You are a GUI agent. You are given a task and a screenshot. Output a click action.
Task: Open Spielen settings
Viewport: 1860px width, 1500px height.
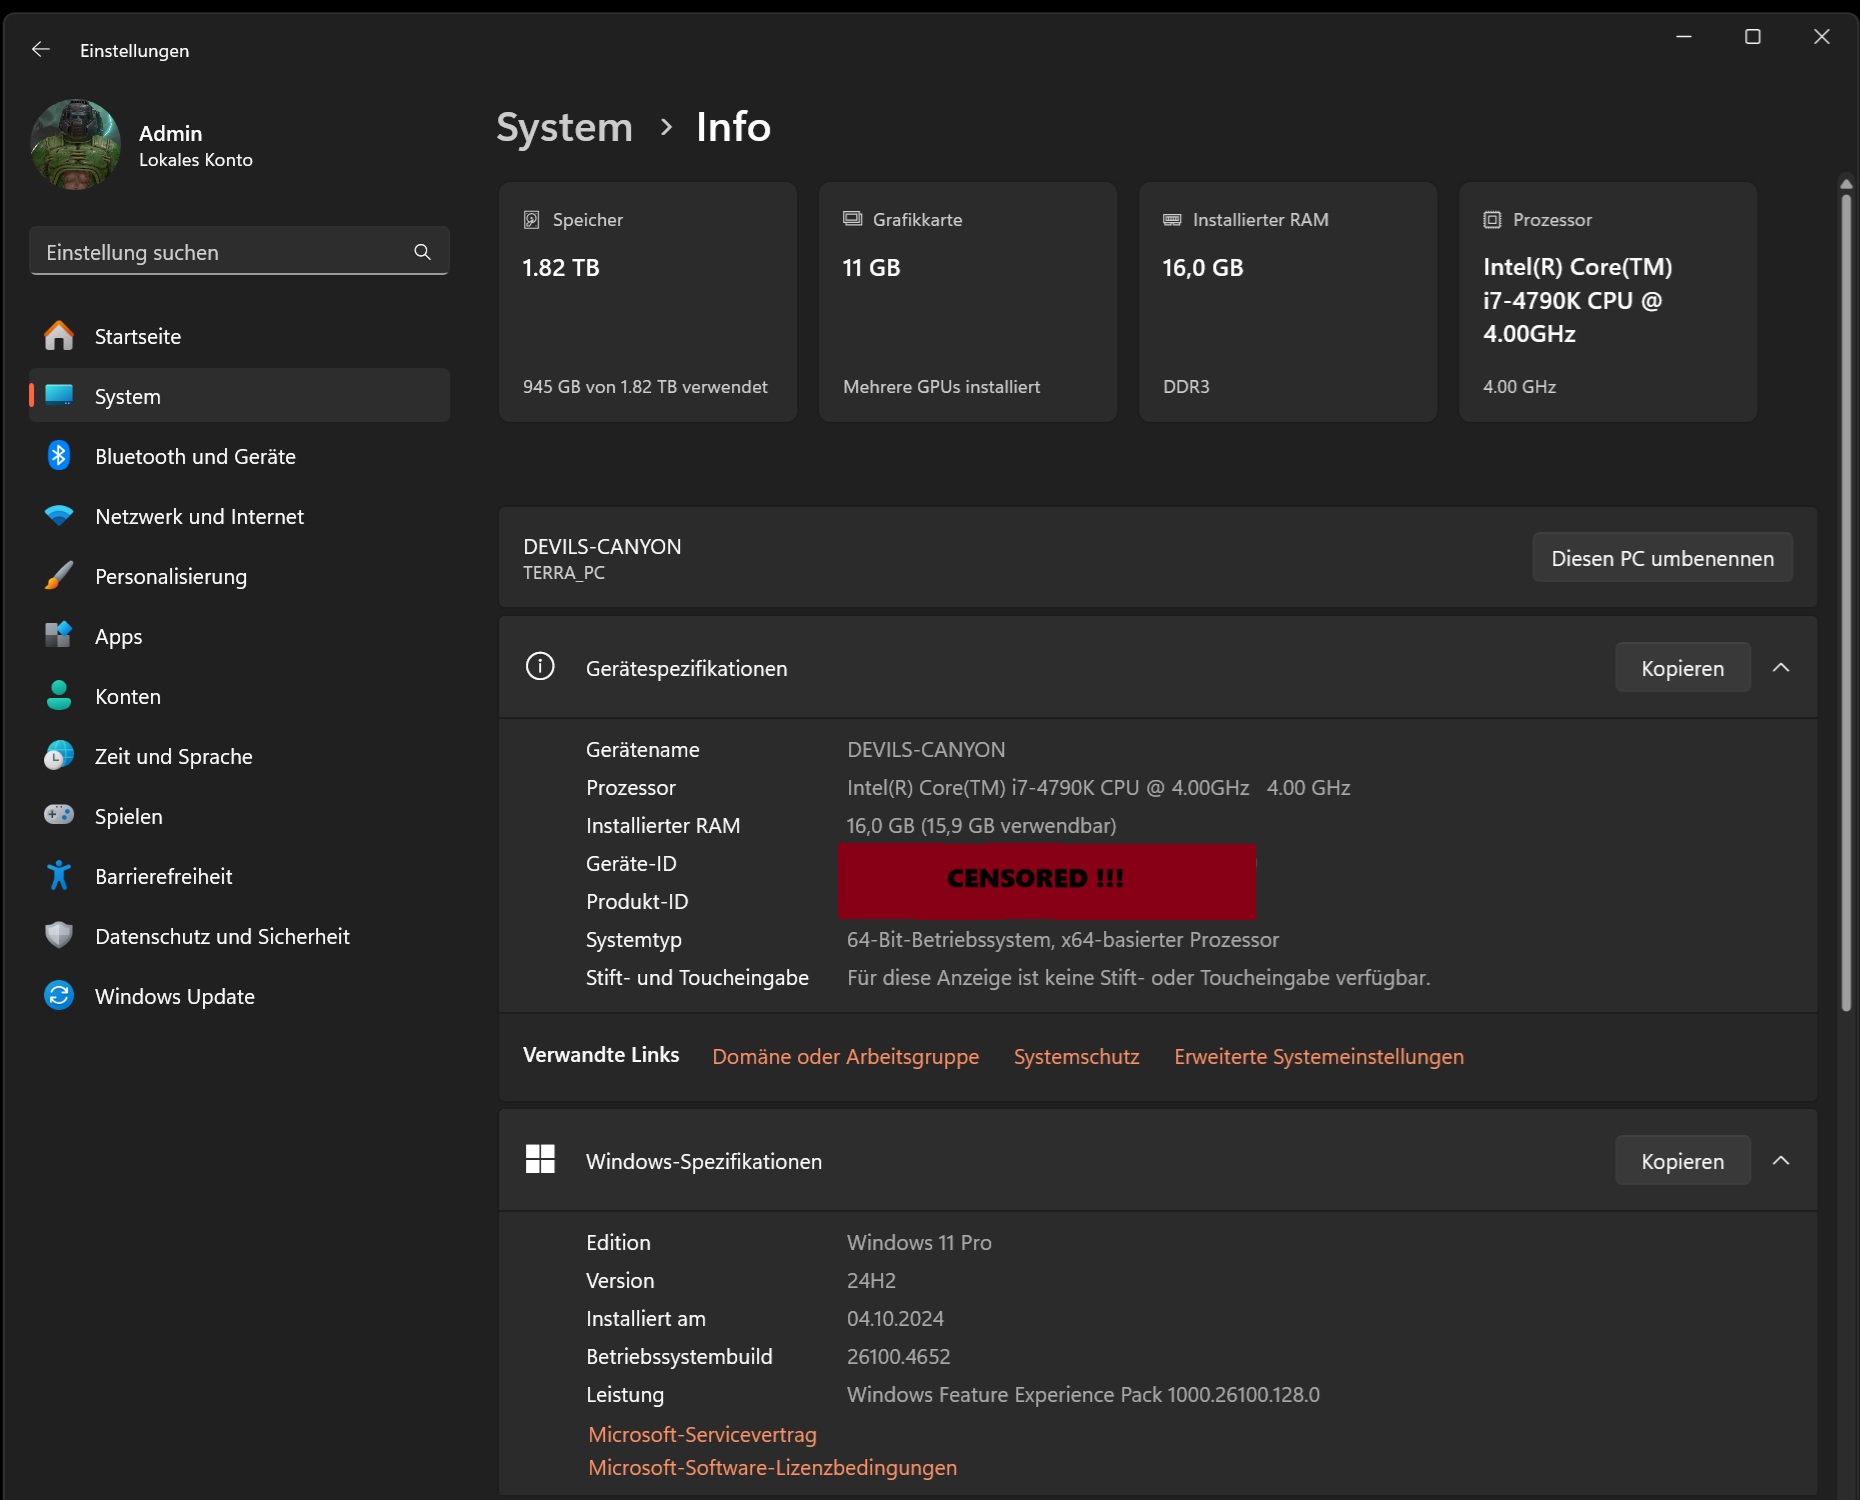pos(239,816)
